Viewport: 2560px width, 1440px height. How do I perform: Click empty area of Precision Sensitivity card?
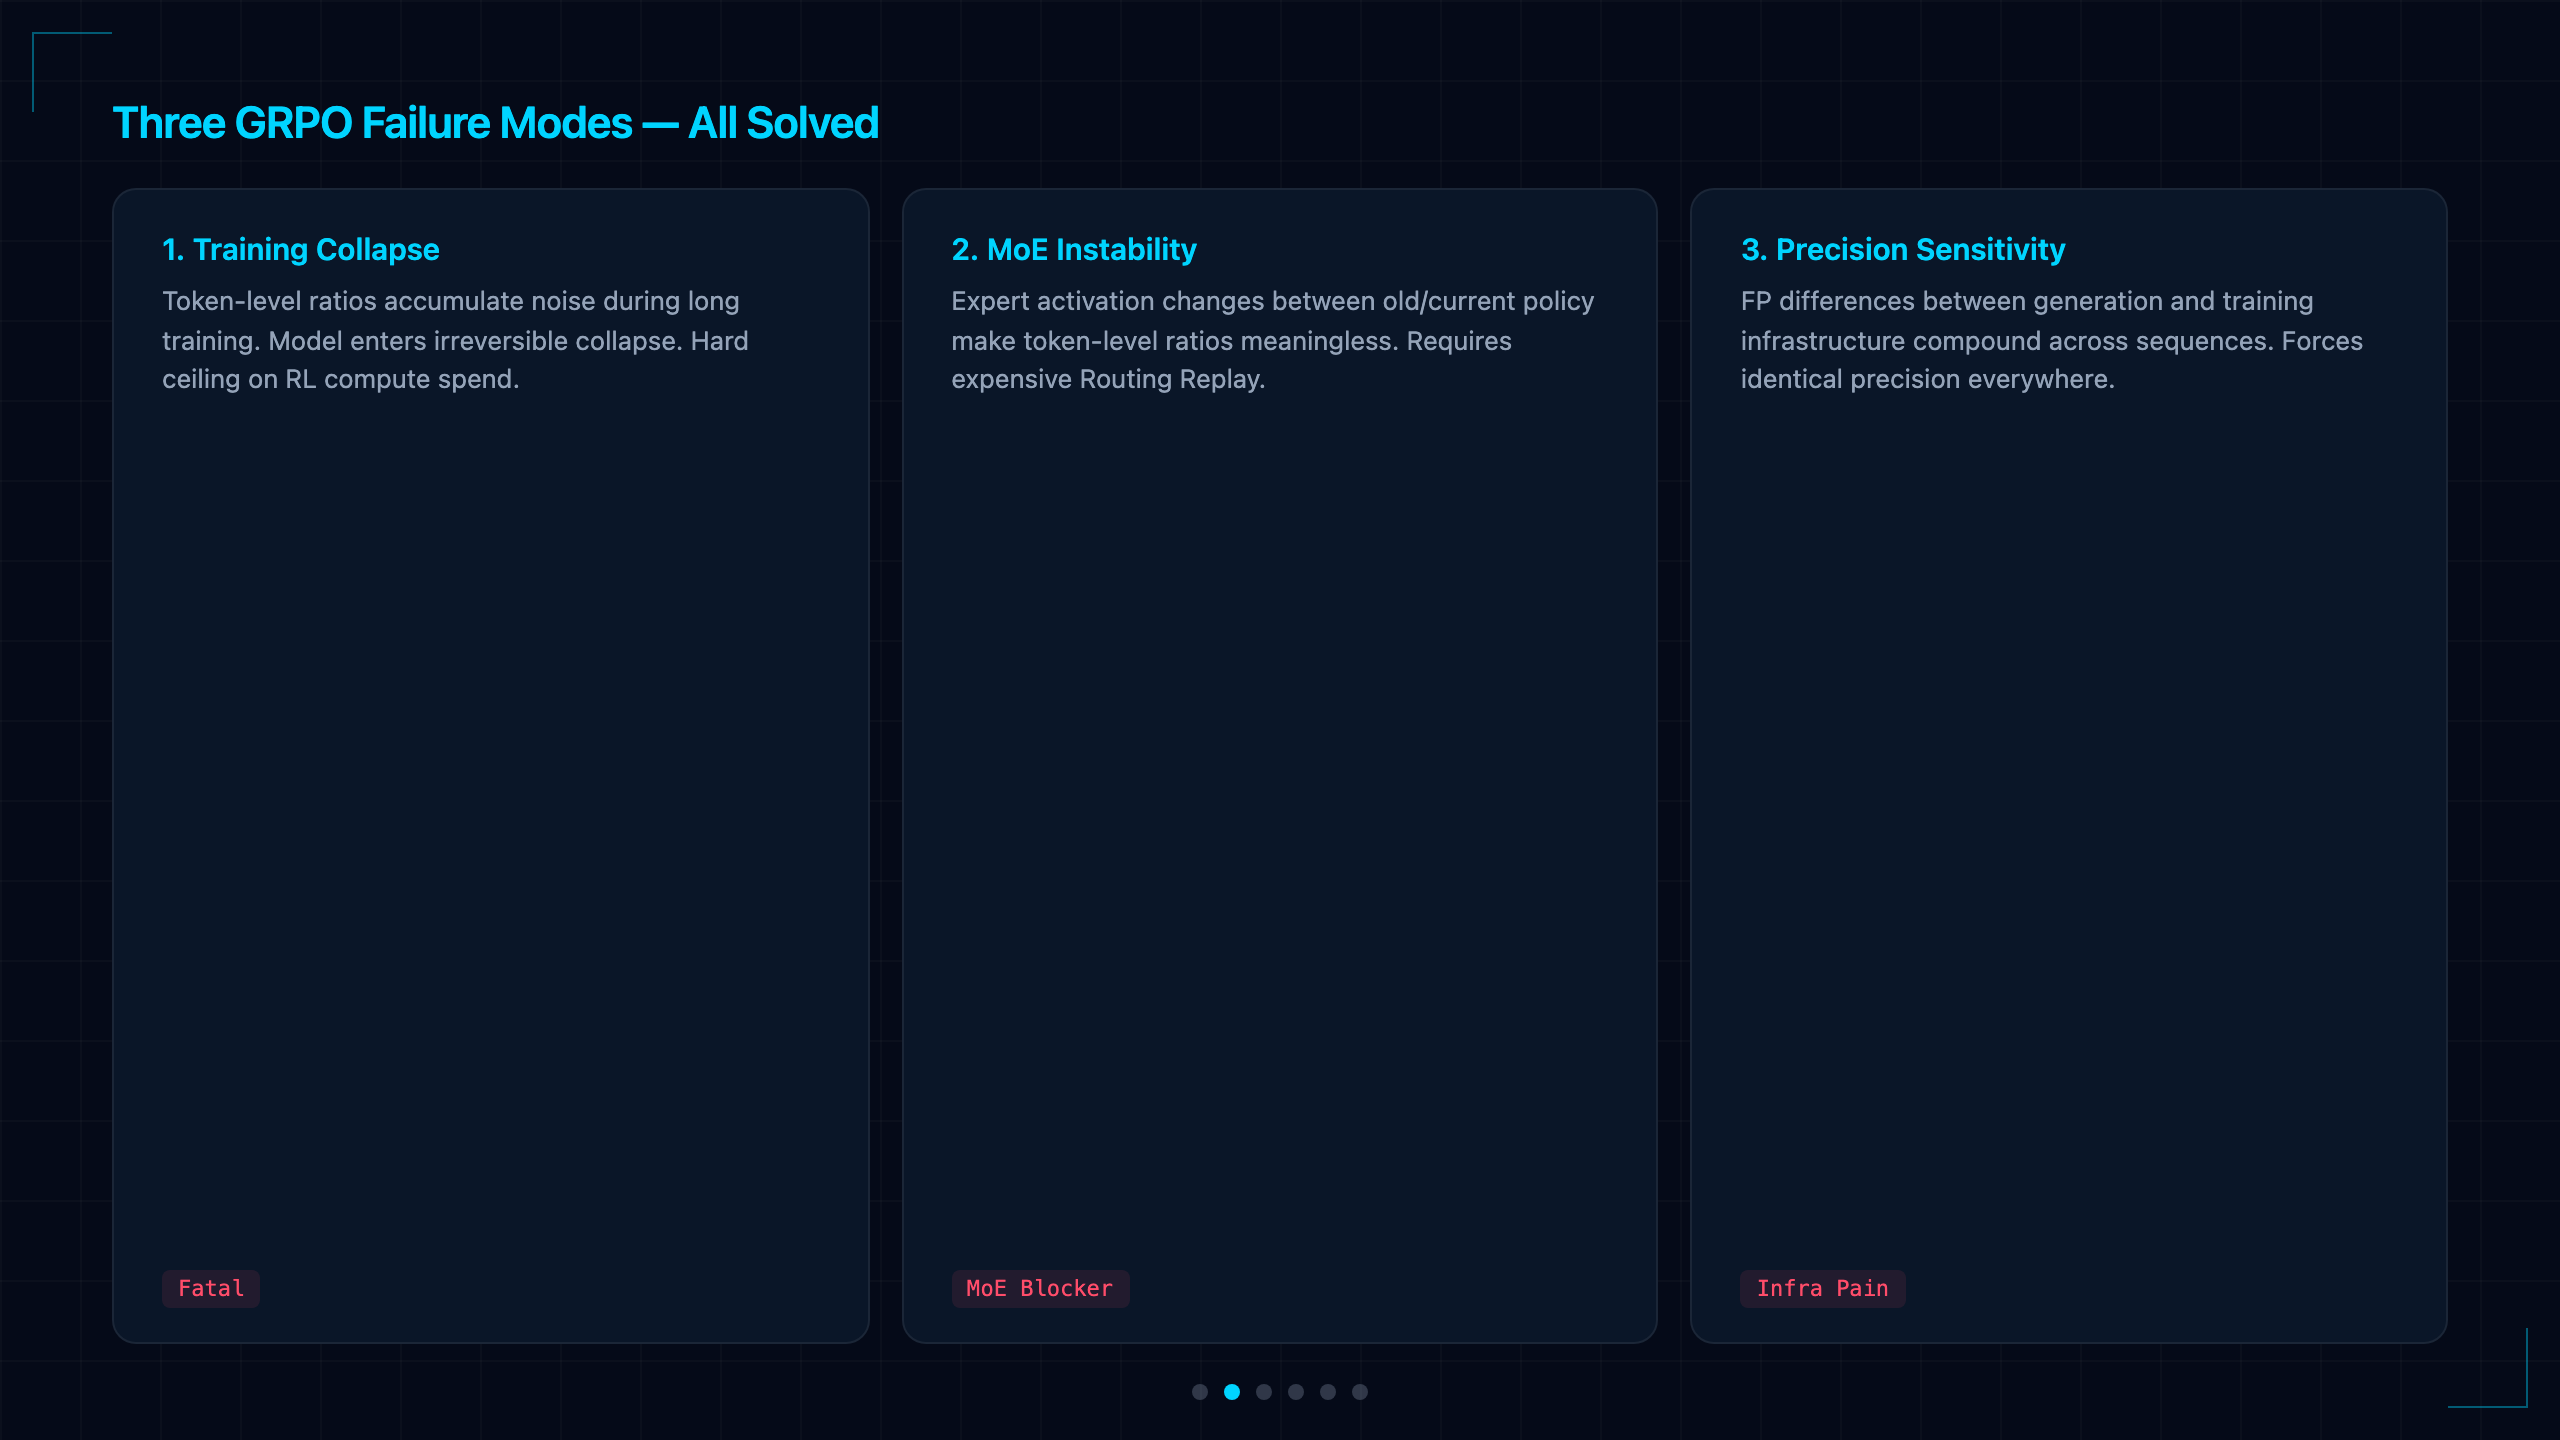2068,800
